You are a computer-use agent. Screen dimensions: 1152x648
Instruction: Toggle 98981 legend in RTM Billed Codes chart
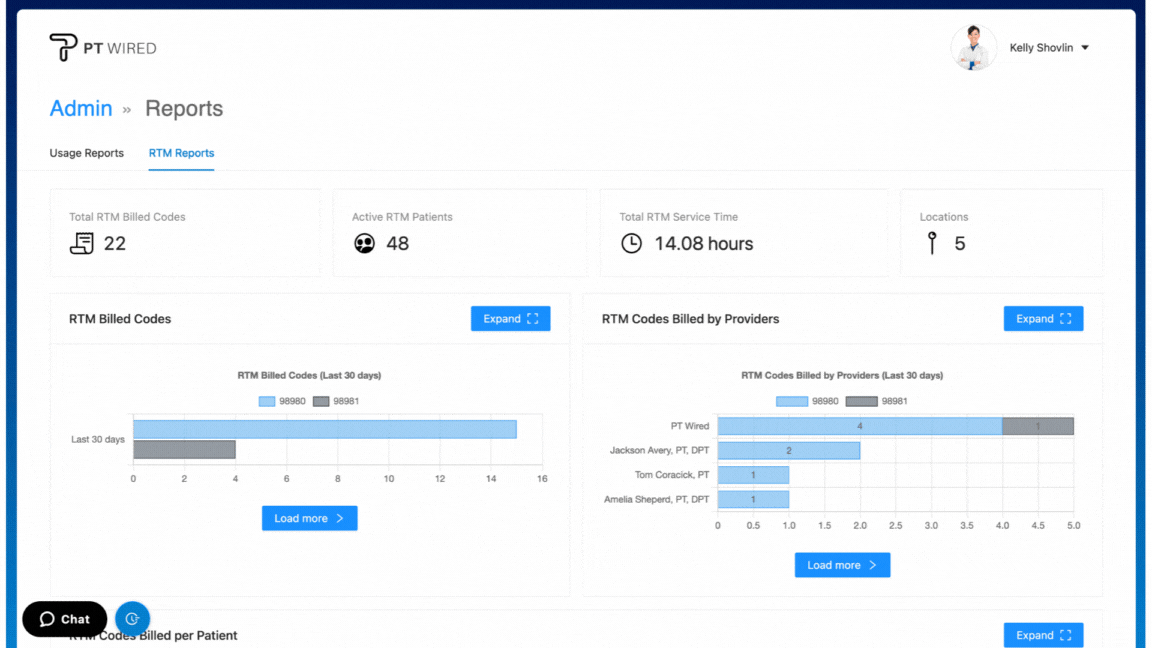[x=335, y=401]
